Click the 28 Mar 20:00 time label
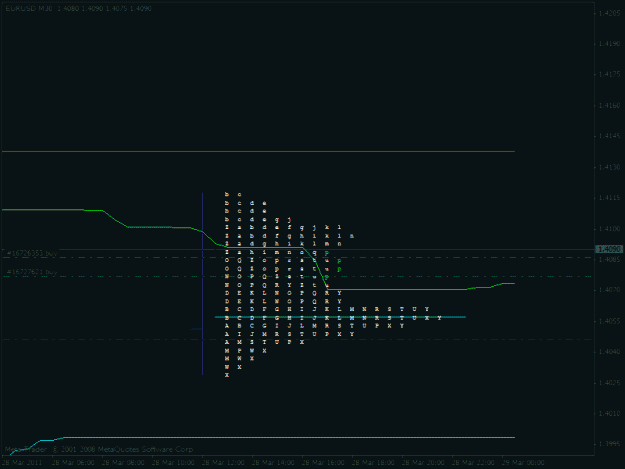The height and width of the screenshot is (469, 625). click(x=423, y=463)
